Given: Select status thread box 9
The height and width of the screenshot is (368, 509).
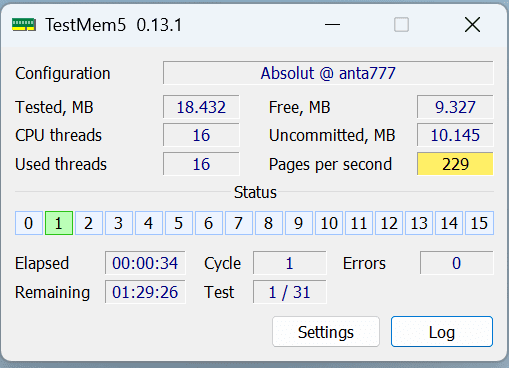Looking at the screenshot, I should click(x=299, y=223).
